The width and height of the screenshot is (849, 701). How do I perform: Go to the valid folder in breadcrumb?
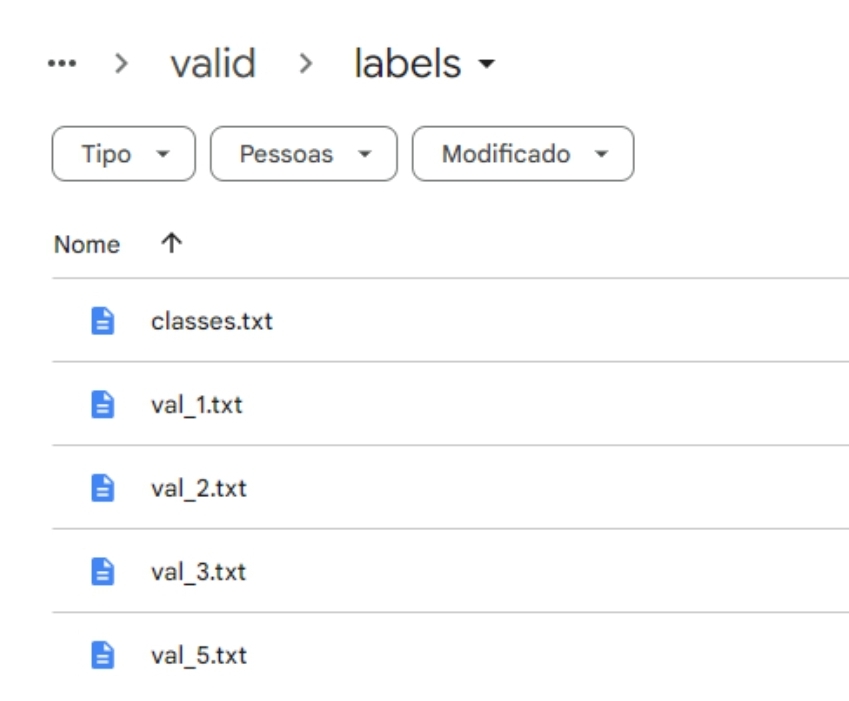pyautogui.click(x=213, y=63)
